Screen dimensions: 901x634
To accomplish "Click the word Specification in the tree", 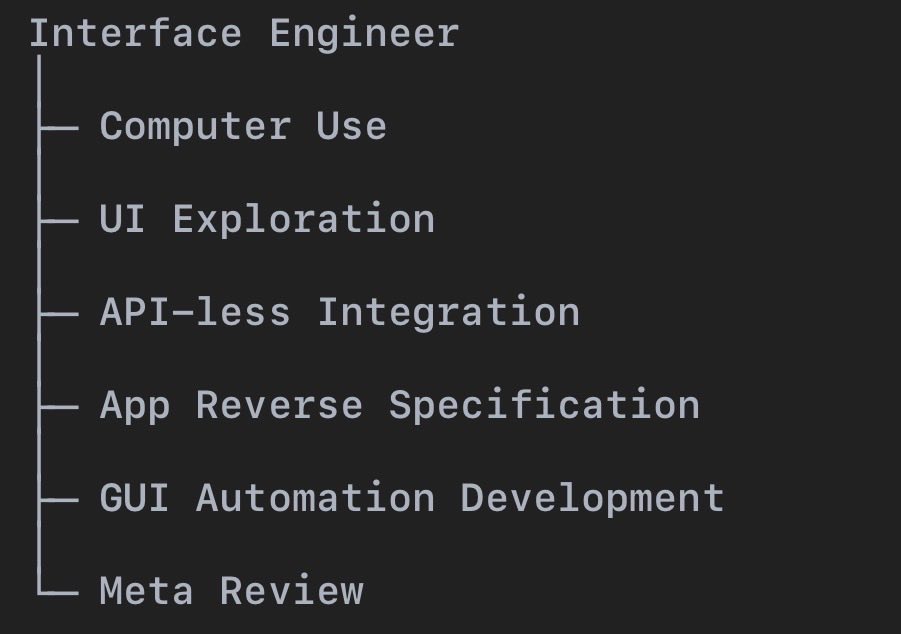I will pos(544,406).
